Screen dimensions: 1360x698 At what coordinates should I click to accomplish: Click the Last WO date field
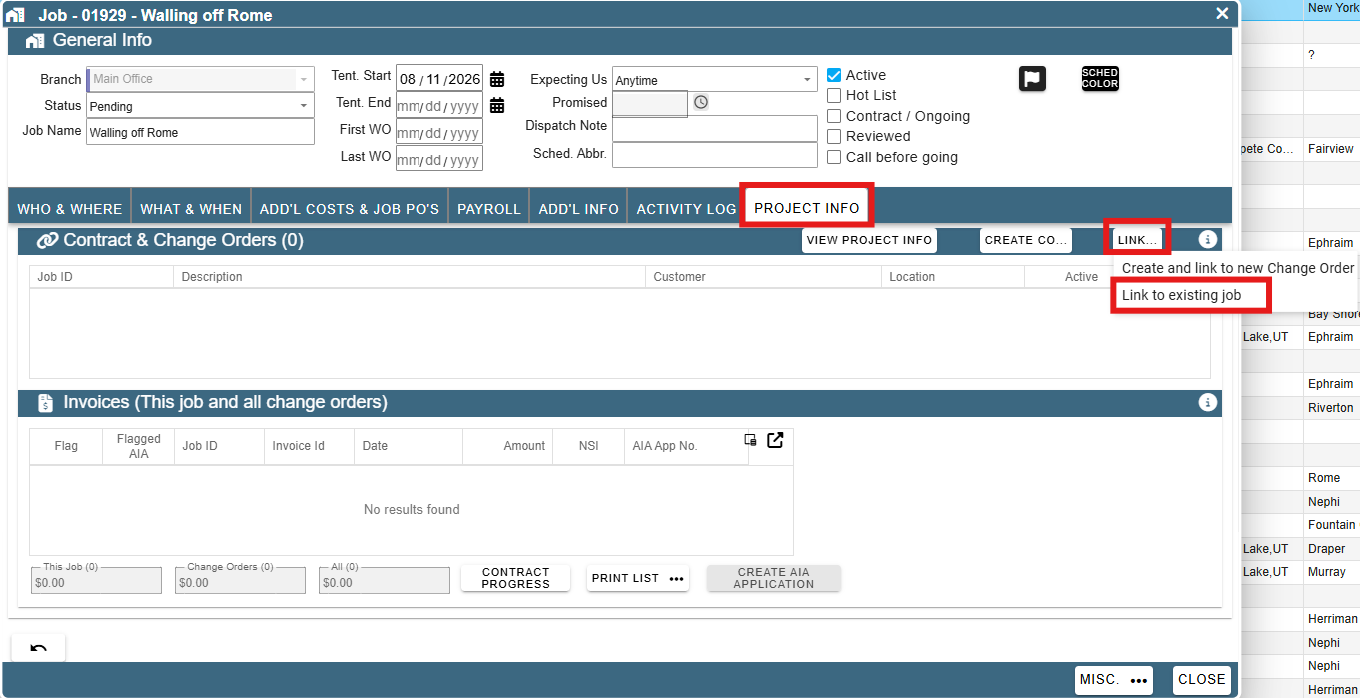(439, 159)
